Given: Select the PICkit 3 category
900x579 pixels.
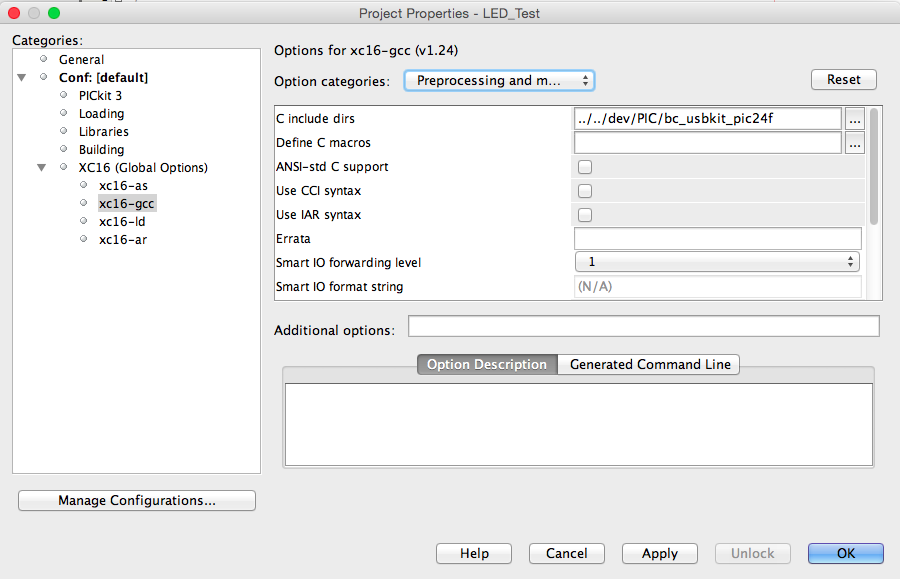Looking at the screenshot, I should point(100,96).
